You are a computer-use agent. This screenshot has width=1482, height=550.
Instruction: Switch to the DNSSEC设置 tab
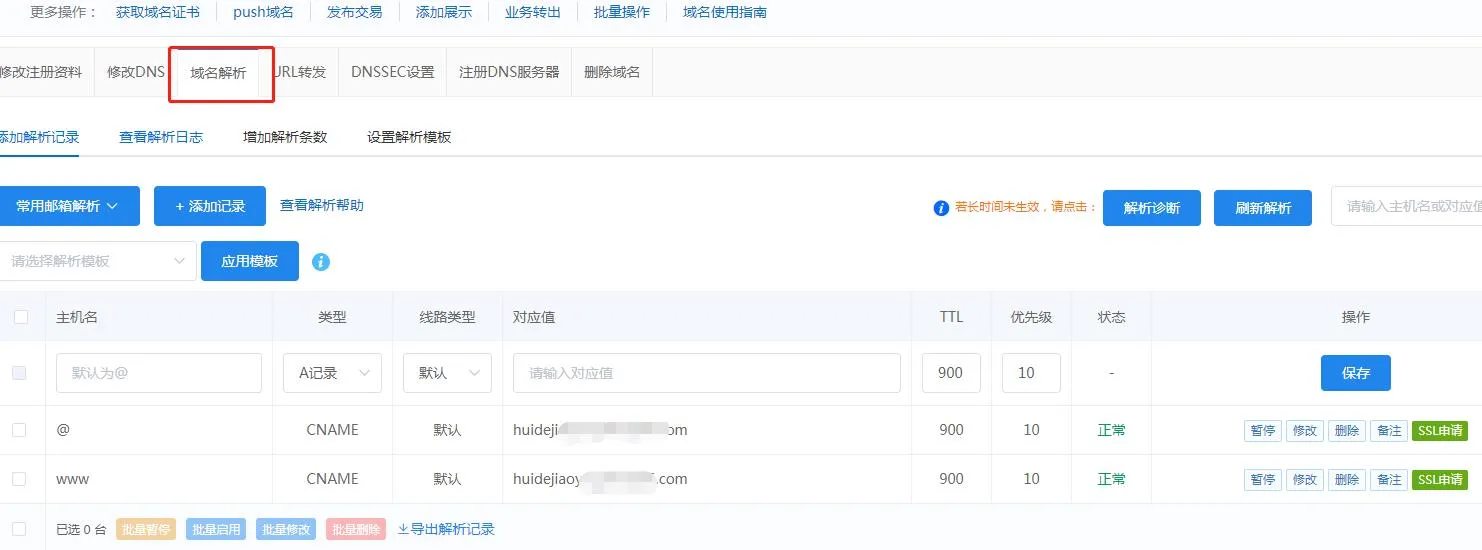click(x=392, y=72)
